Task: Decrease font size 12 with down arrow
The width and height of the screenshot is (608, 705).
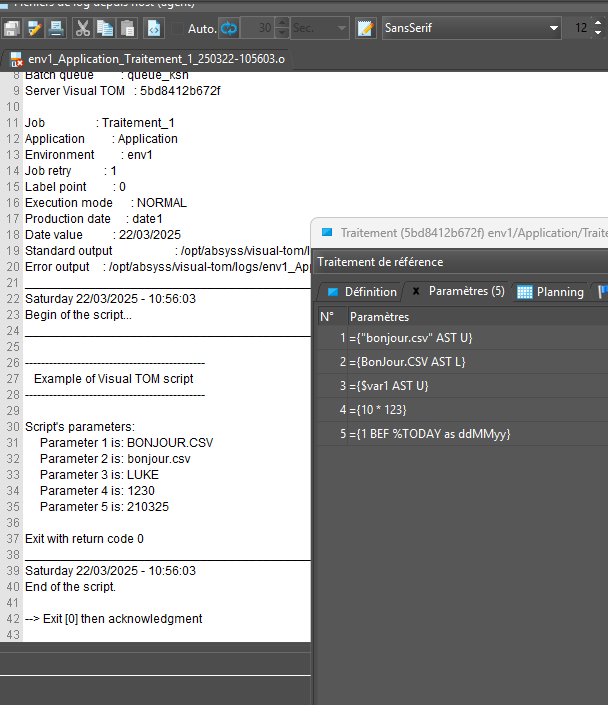Action: tap(598, 33)
